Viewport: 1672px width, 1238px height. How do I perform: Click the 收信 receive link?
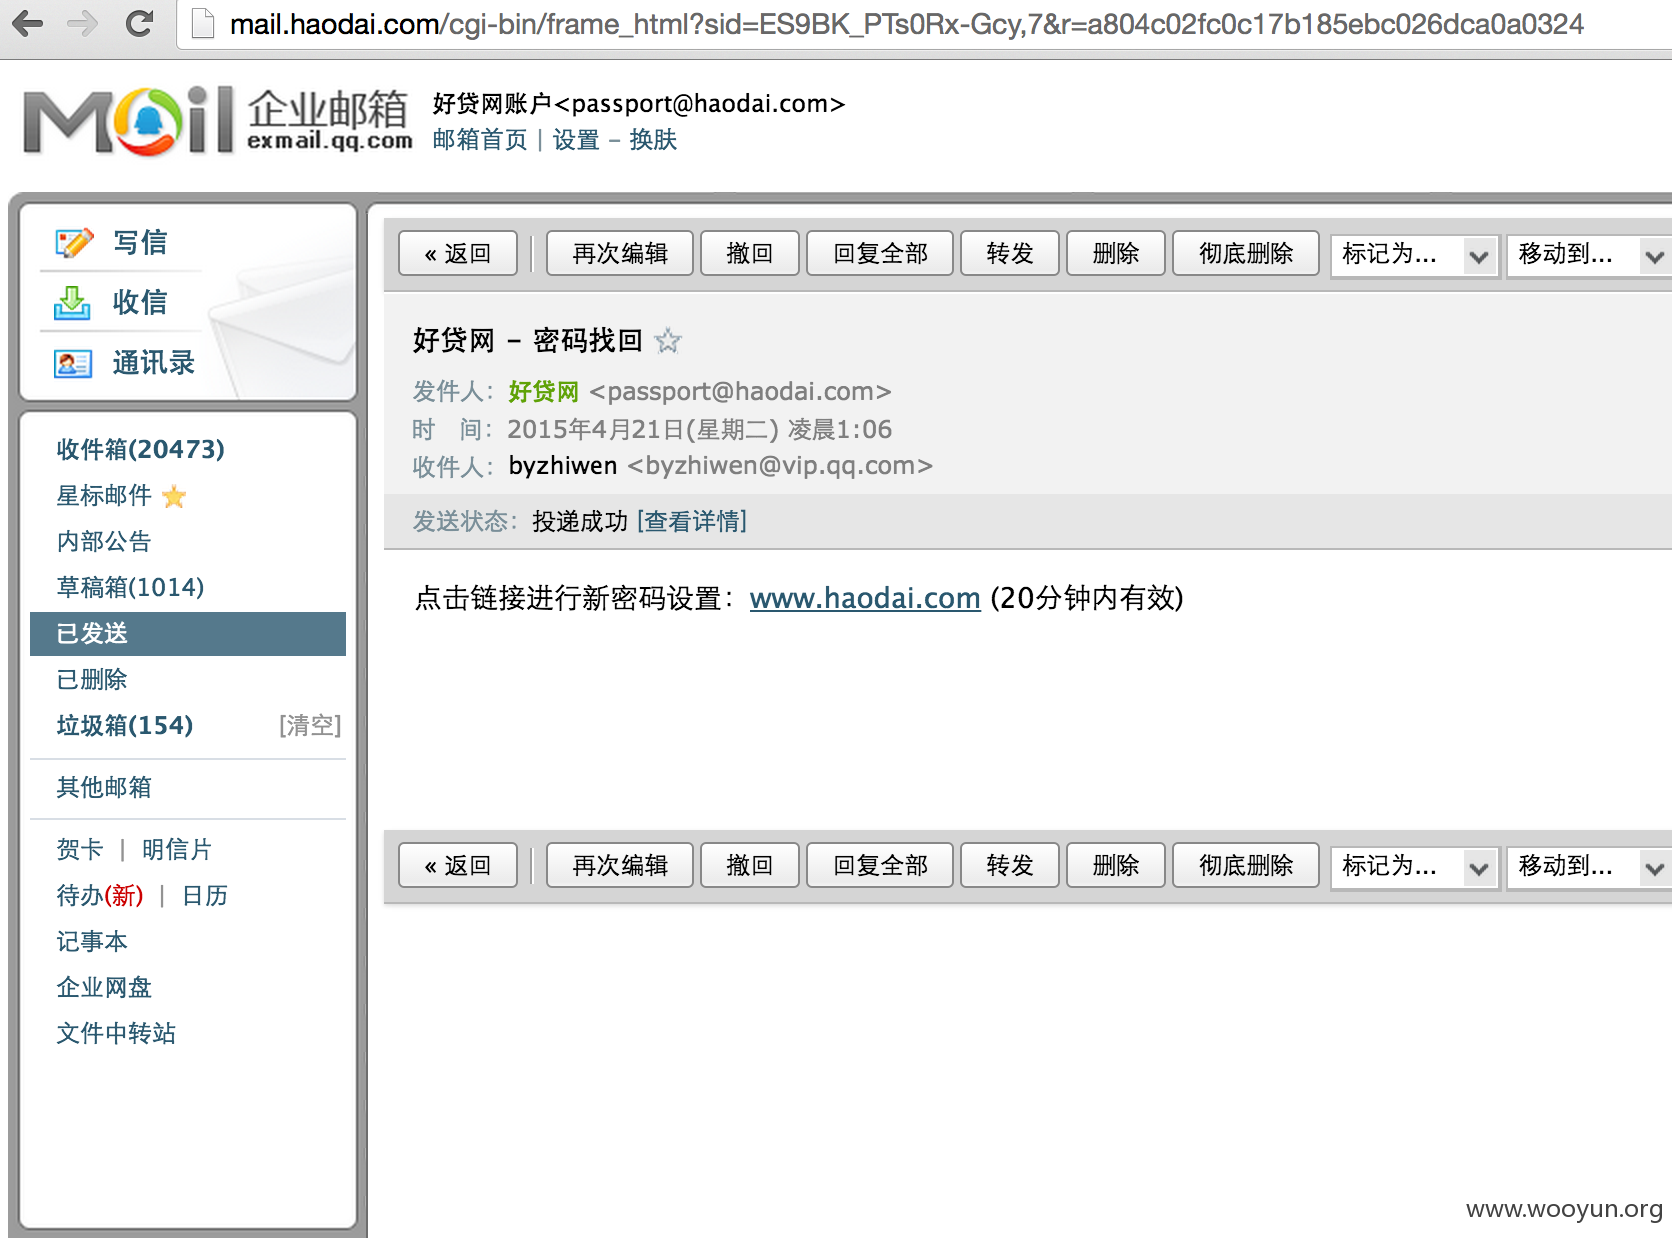coord(140,303)
